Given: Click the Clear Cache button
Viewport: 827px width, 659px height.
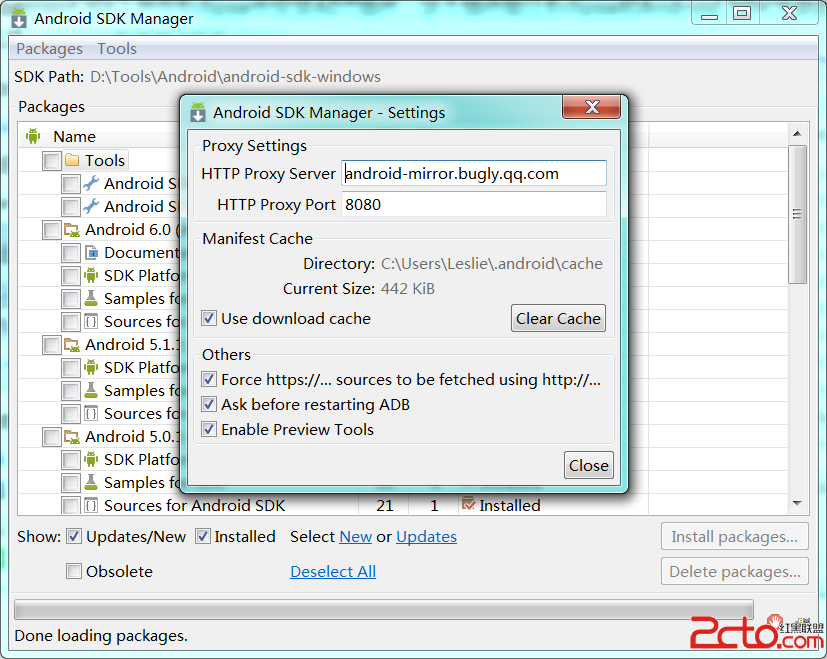Looking at the screenshot, I should pyautogui.click(x=558, y=318).
